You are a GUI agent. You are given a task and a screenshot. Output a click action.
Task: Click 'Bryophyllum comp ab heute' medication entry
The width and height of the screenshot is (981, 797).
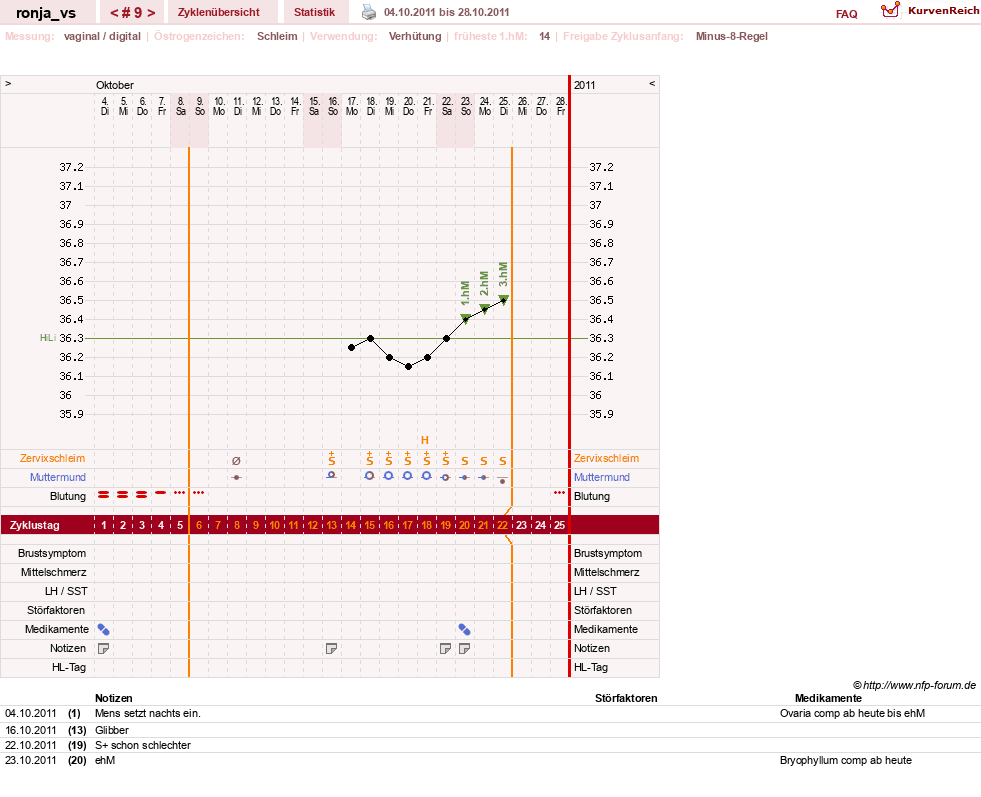tap(846, 760)
